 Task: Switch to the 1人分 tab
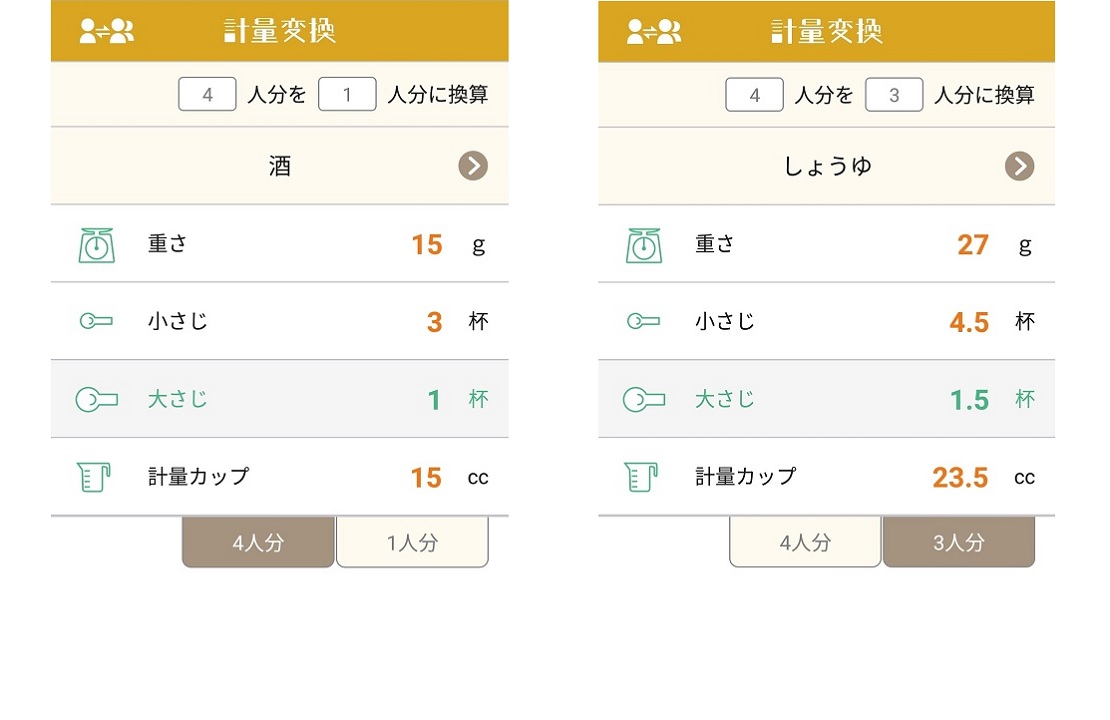412,542
